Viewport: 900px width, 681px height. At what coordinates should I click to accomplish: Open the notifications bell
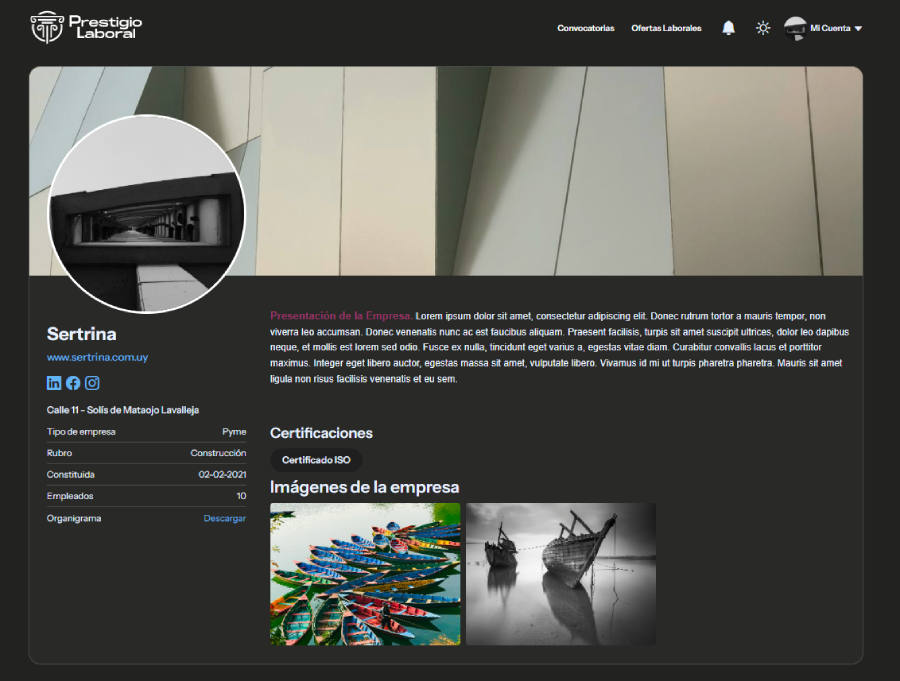pos(728,28)
